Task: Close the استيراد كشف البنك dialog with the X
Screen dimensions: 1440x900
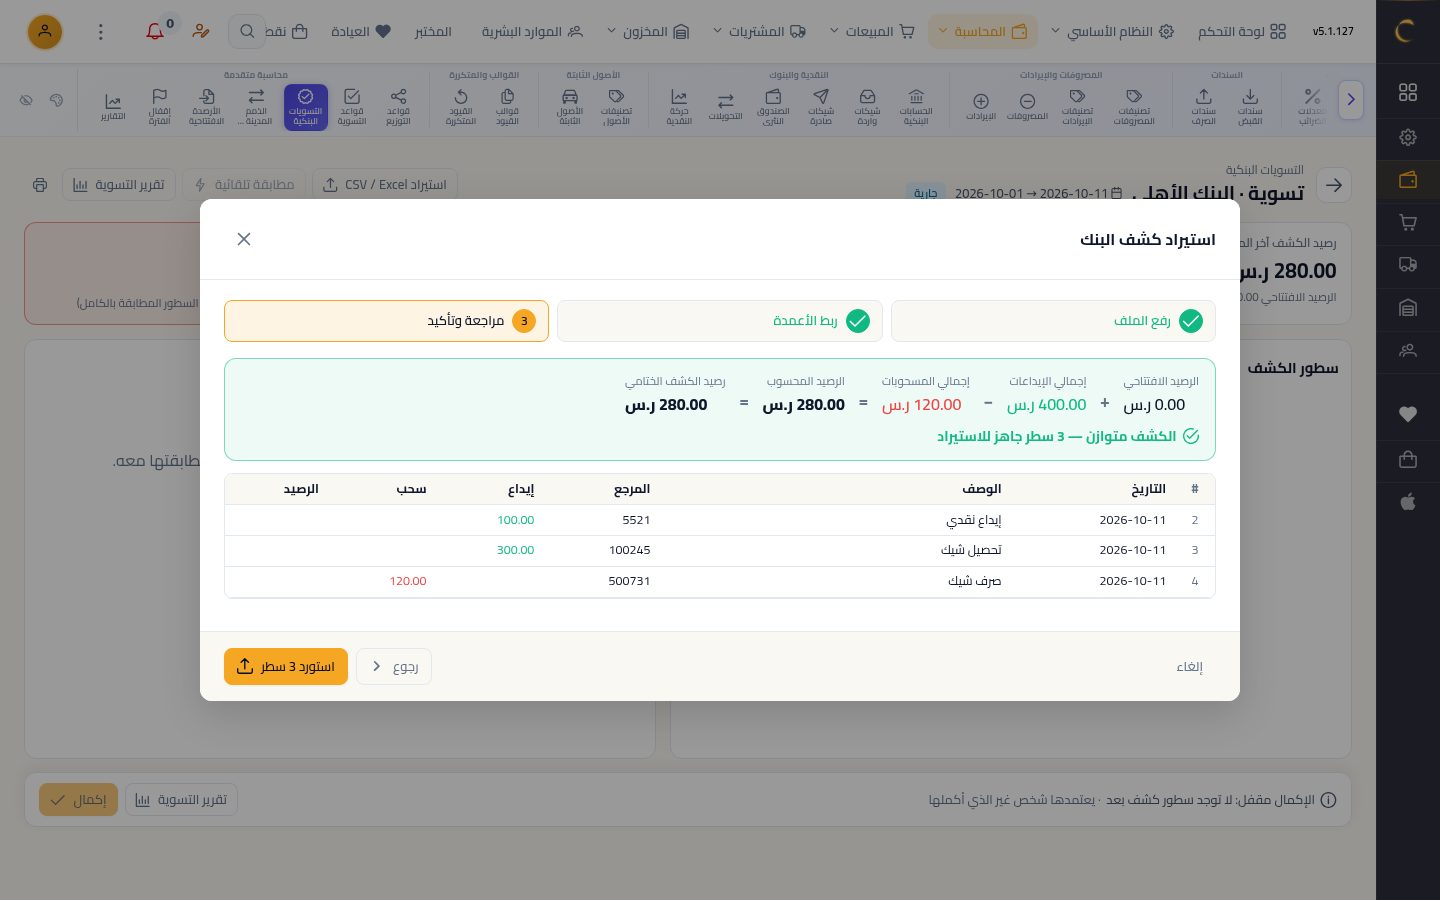Action: pyautogui.click(x=244, y=239)
